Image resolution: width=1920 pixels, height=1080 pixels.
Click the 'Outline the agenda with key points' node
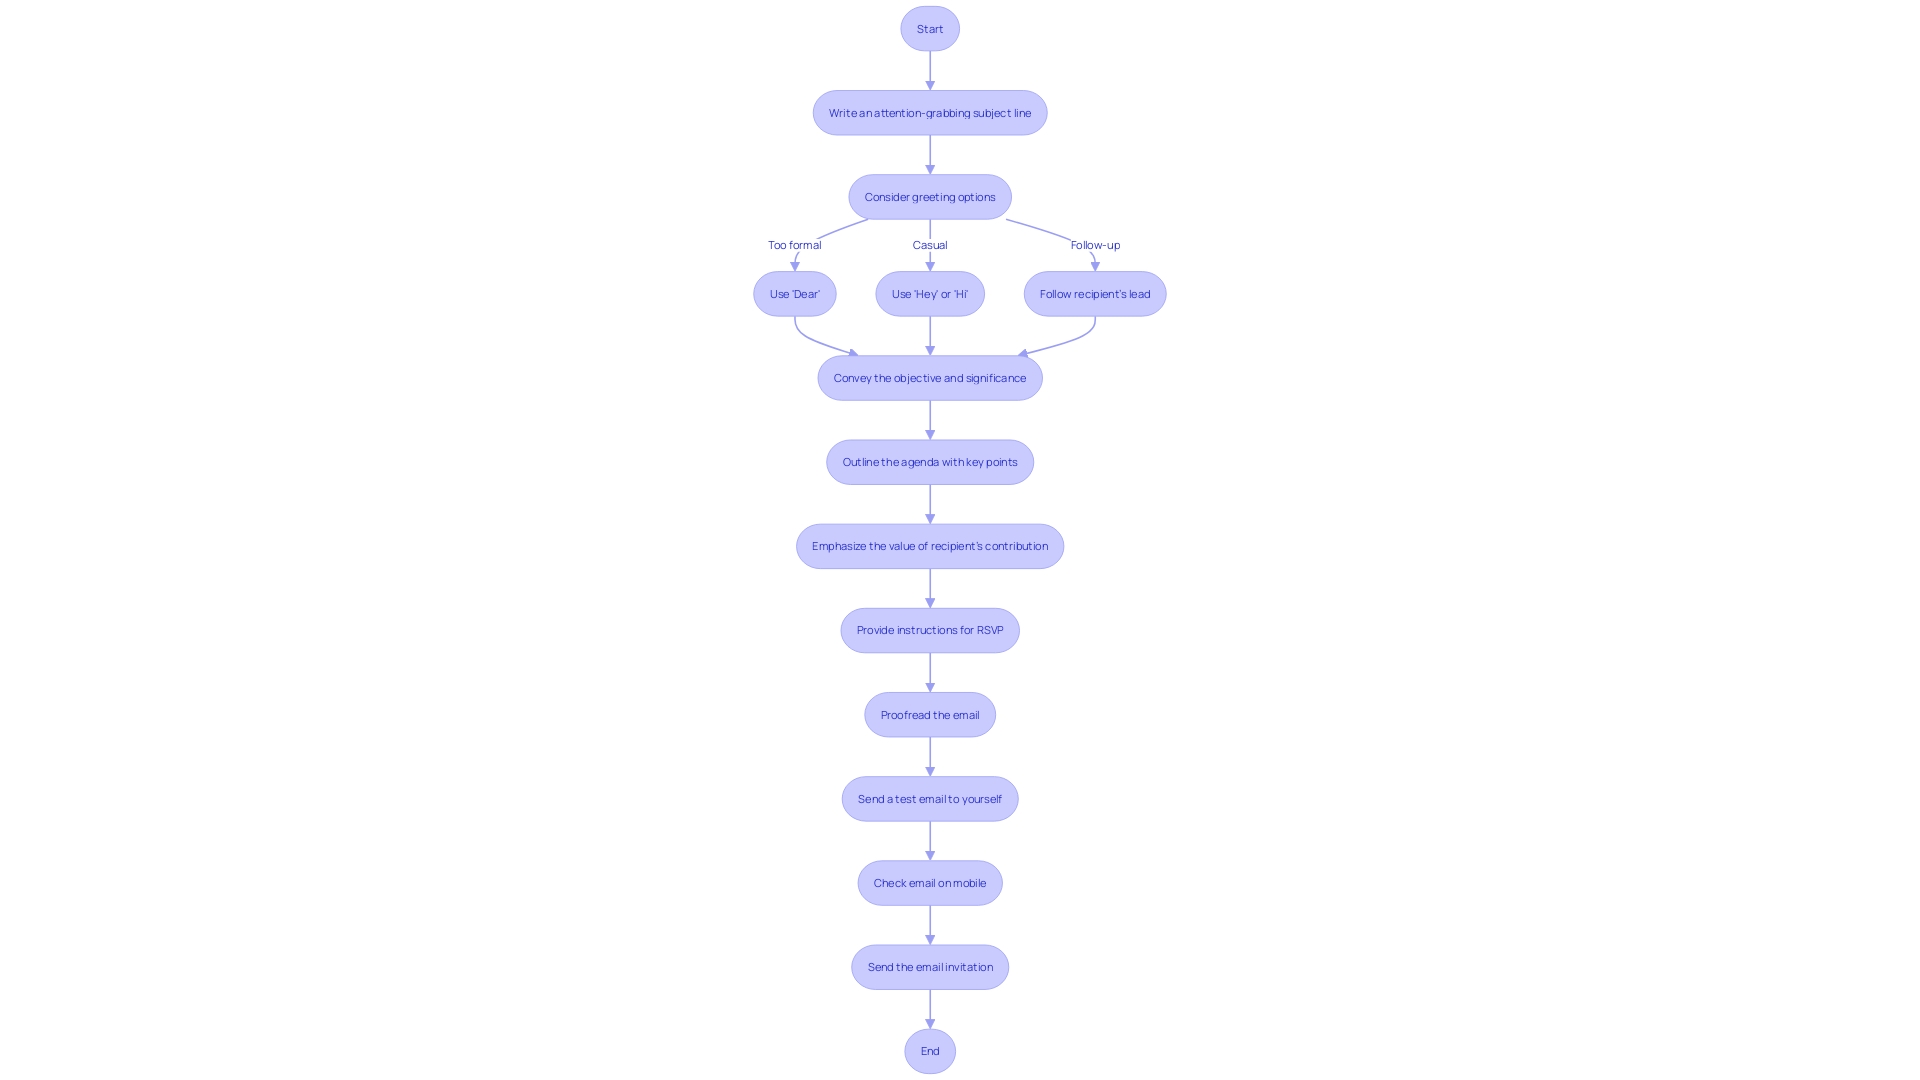point(930,462)
